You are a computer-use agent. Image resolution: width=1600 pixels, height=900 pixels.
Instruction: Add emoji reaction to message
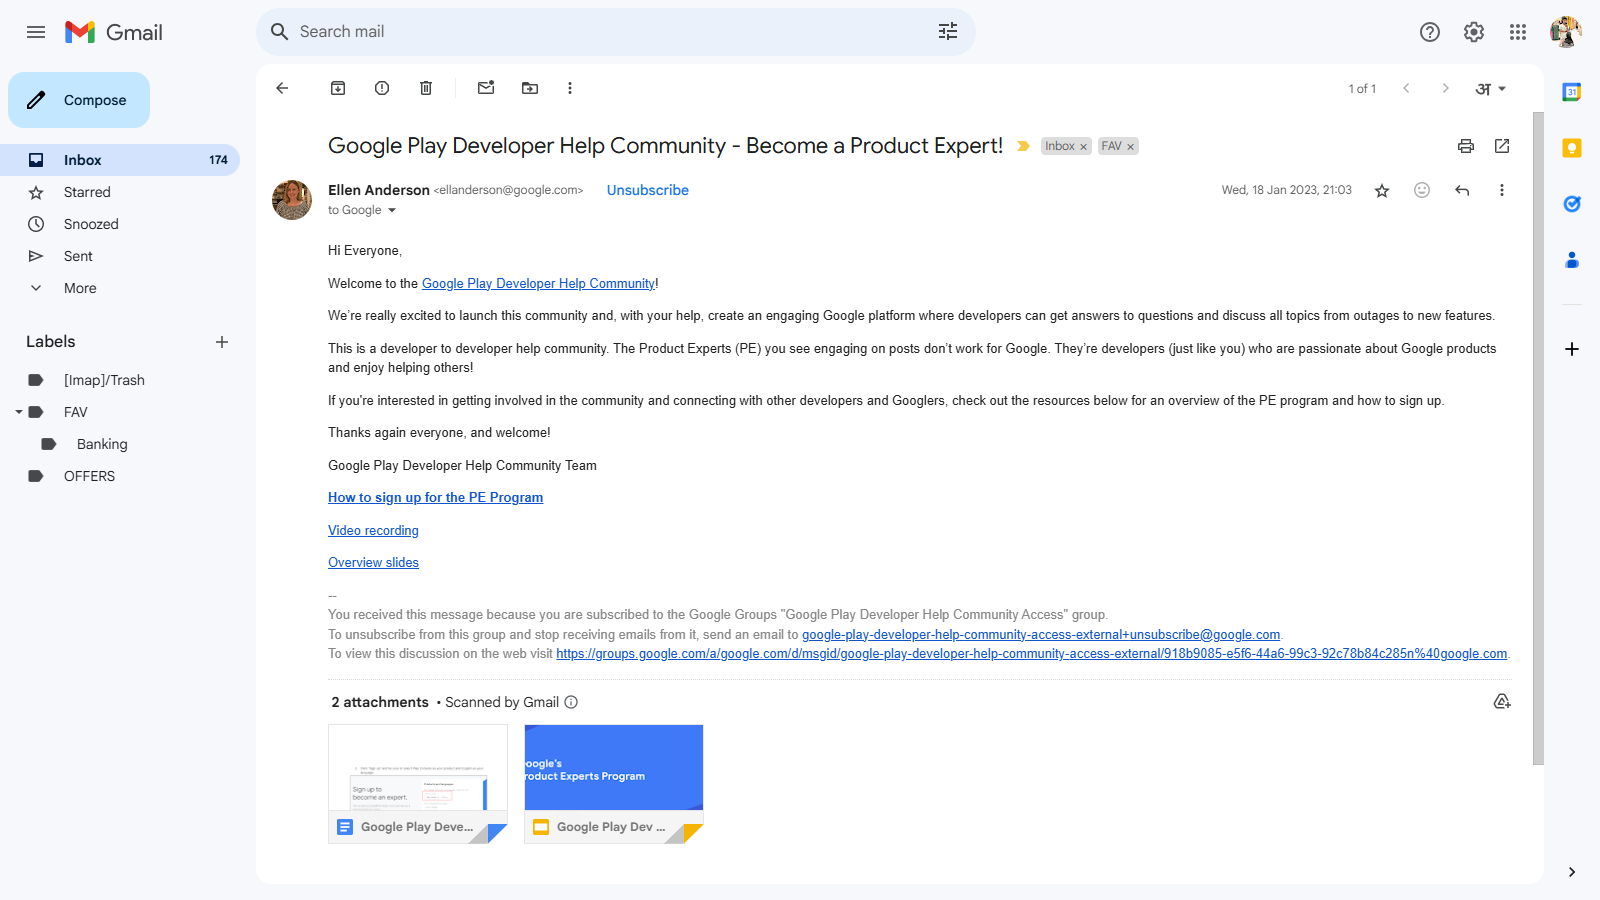1422,190
